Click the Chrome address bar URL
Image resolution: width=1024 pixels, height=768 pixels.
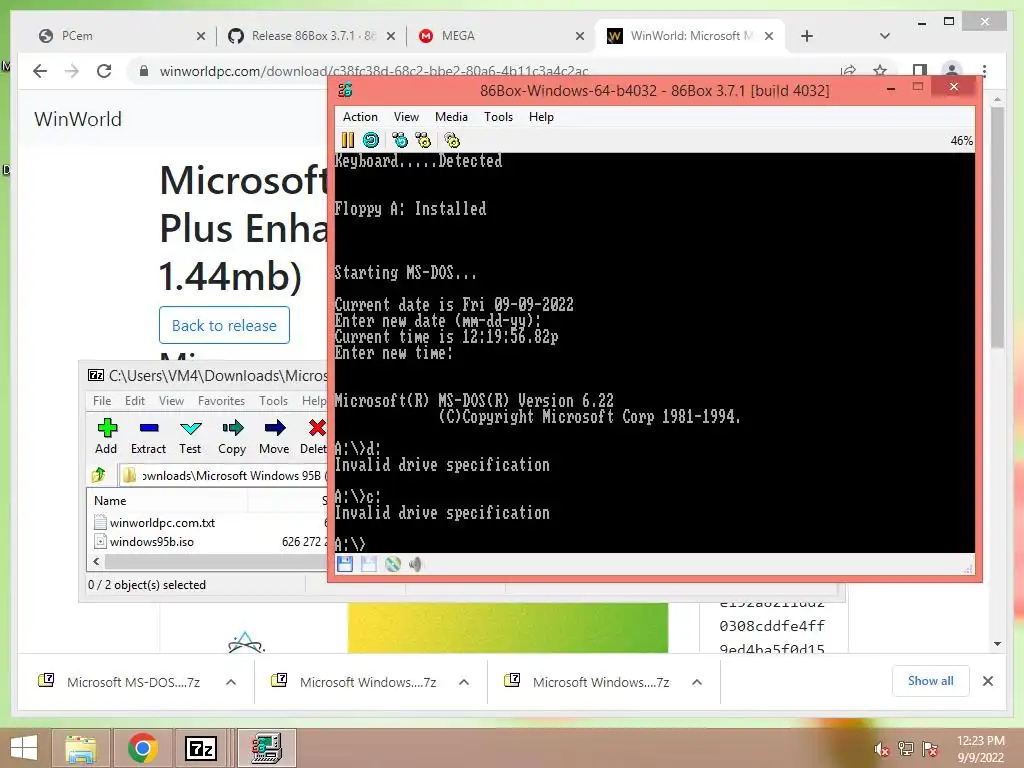[x=374, y=71]
